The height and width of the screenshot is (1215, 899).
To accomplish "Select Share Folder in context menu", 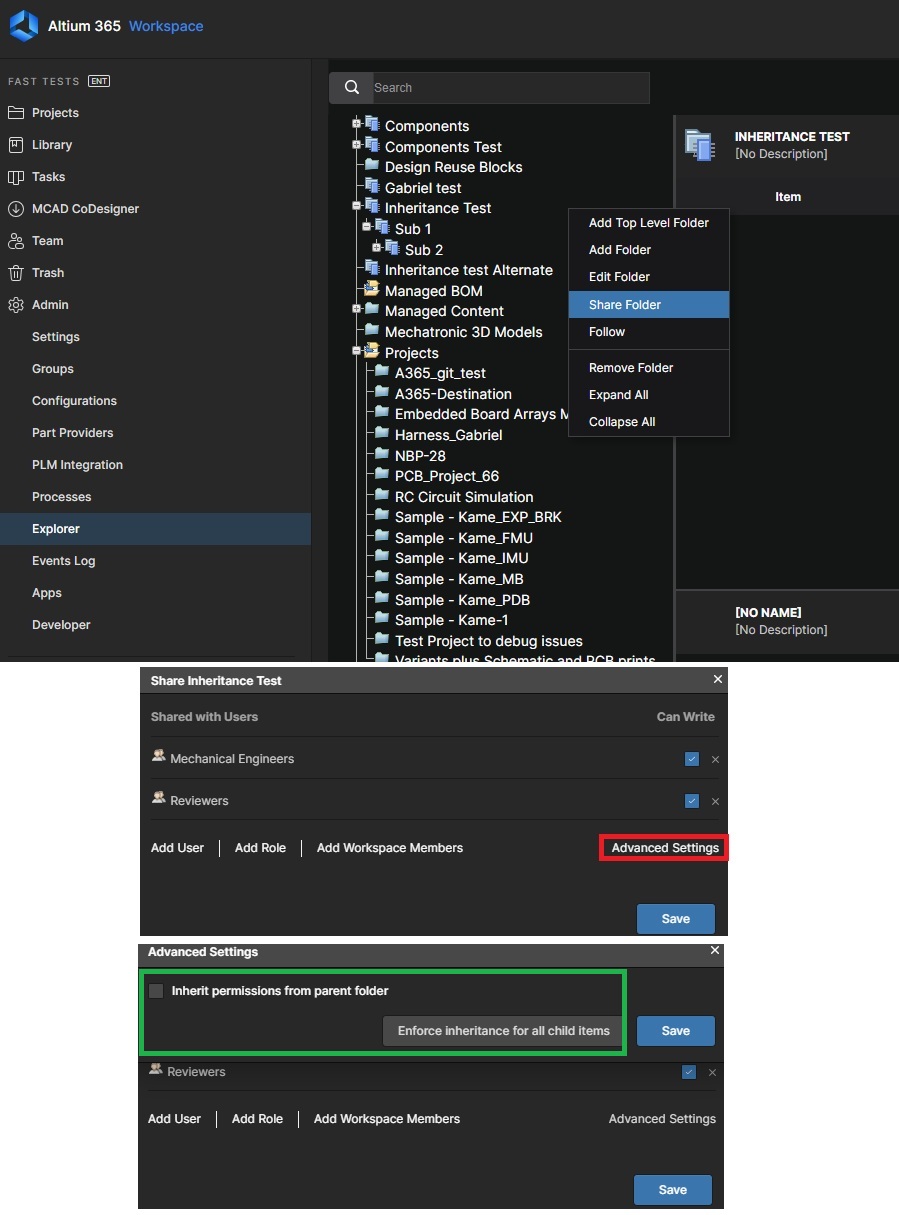I will tap(649, 304).
